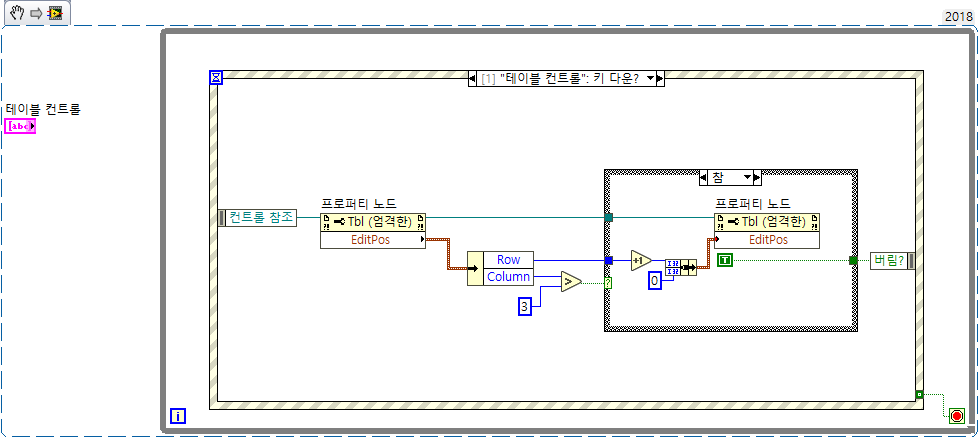Select the Increment (+1) node
The image size is (979, 438).
coord(641,260)
